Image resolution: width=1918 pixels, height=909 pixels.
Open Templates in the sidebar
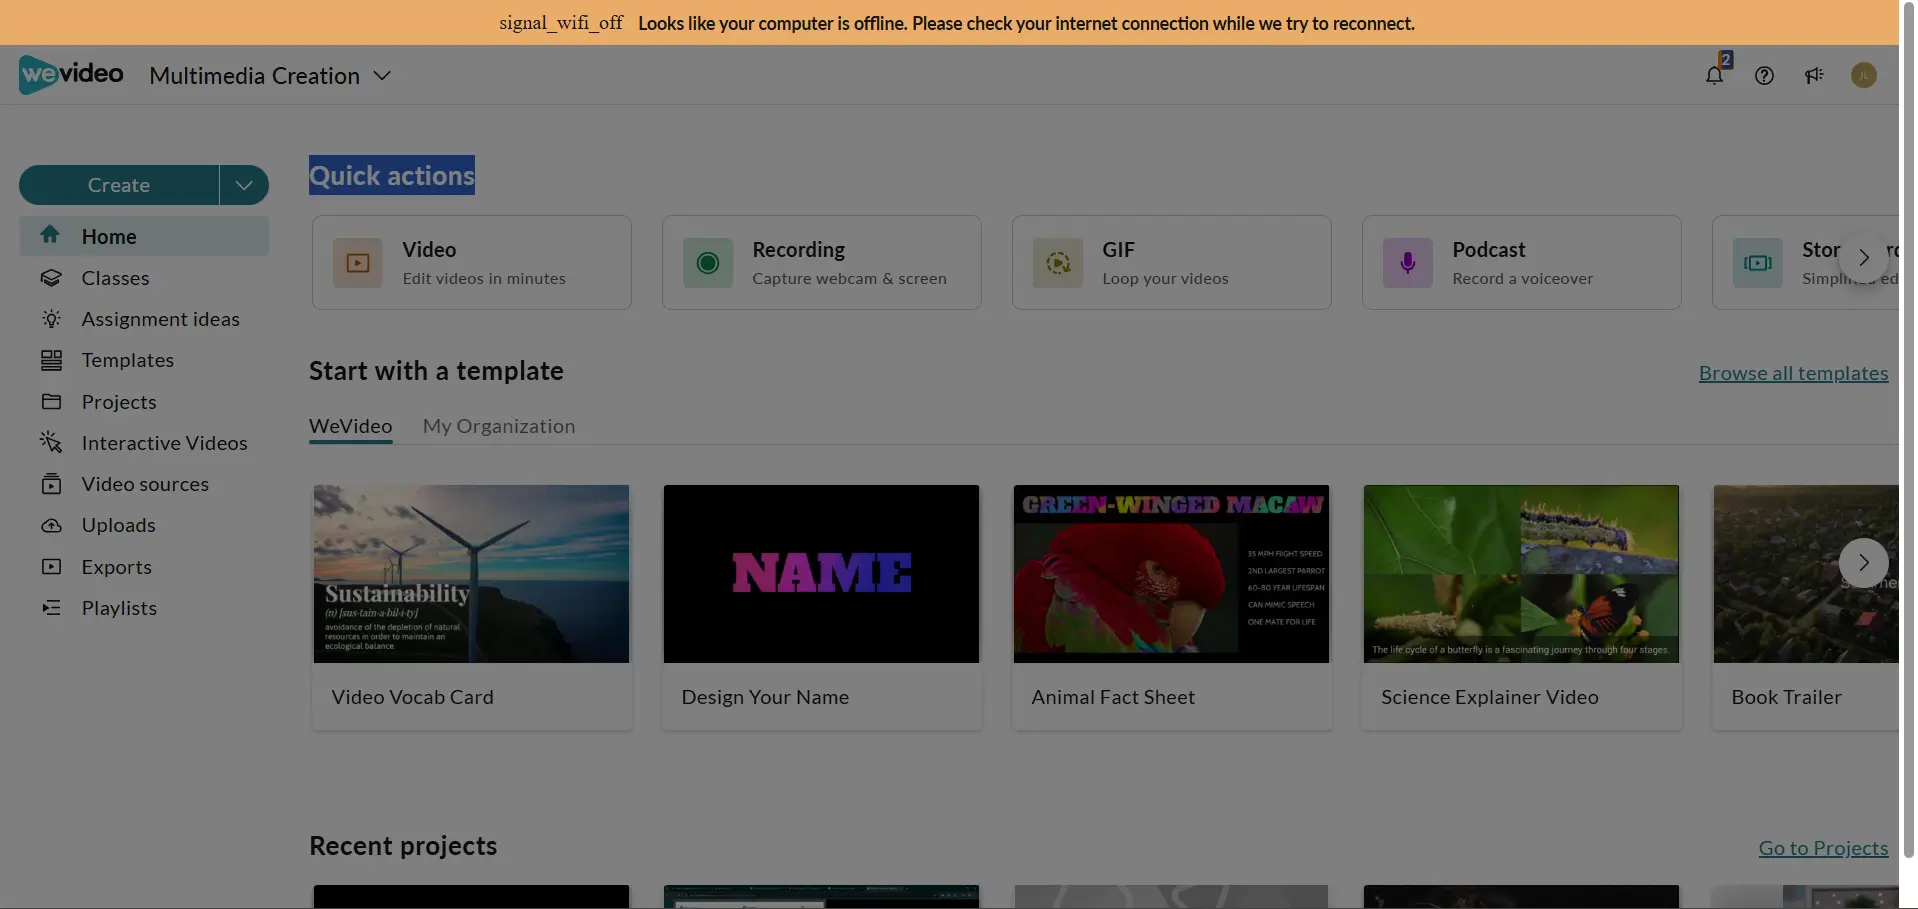[x=144, y=360]
